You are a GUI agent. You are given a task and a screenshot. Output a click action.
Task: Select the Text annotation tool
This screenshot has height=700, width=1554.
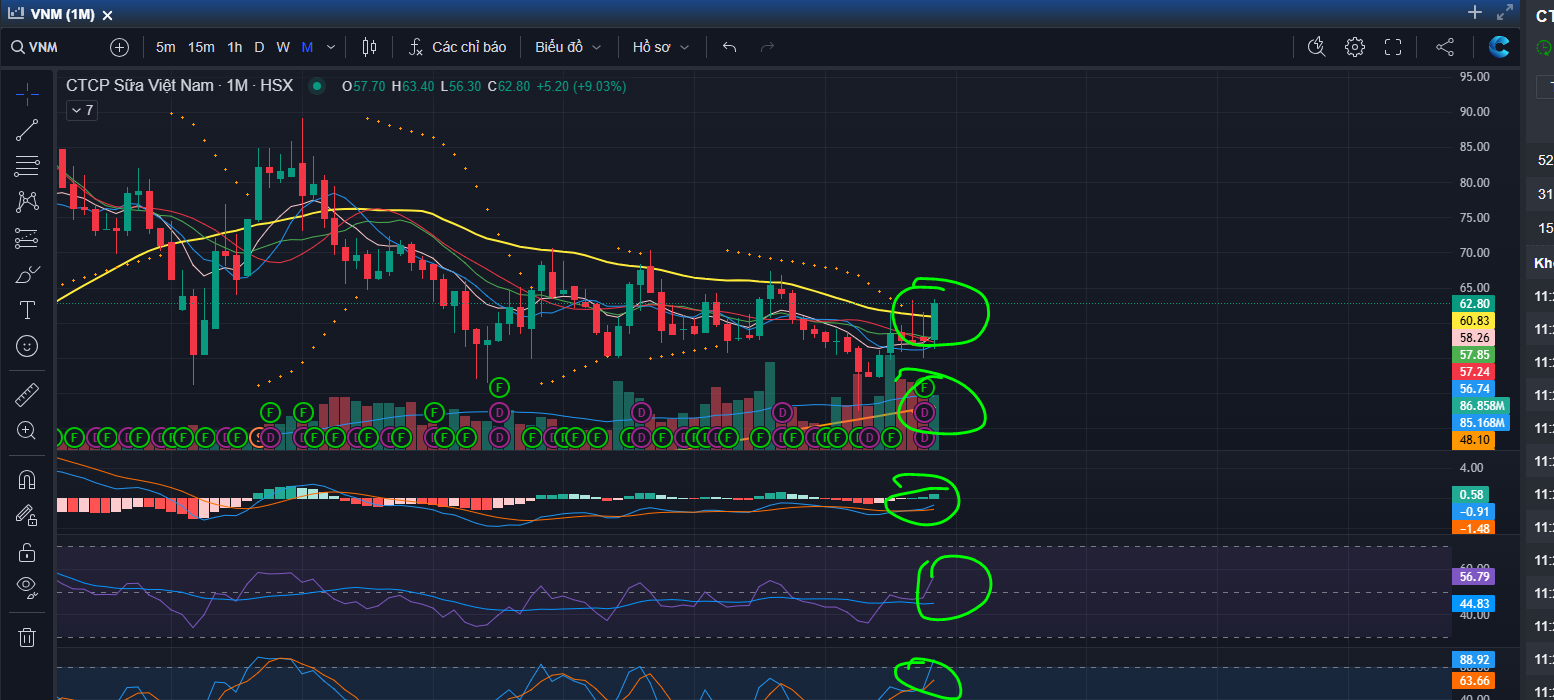click(x=27, y=310)
